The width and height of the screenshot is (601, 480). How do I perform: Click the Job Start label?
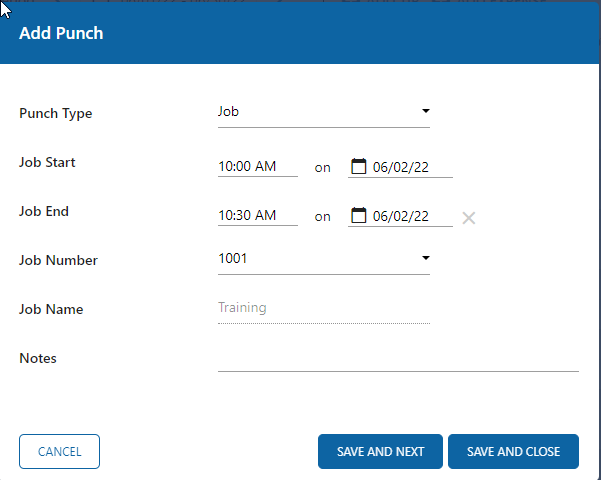47,162
